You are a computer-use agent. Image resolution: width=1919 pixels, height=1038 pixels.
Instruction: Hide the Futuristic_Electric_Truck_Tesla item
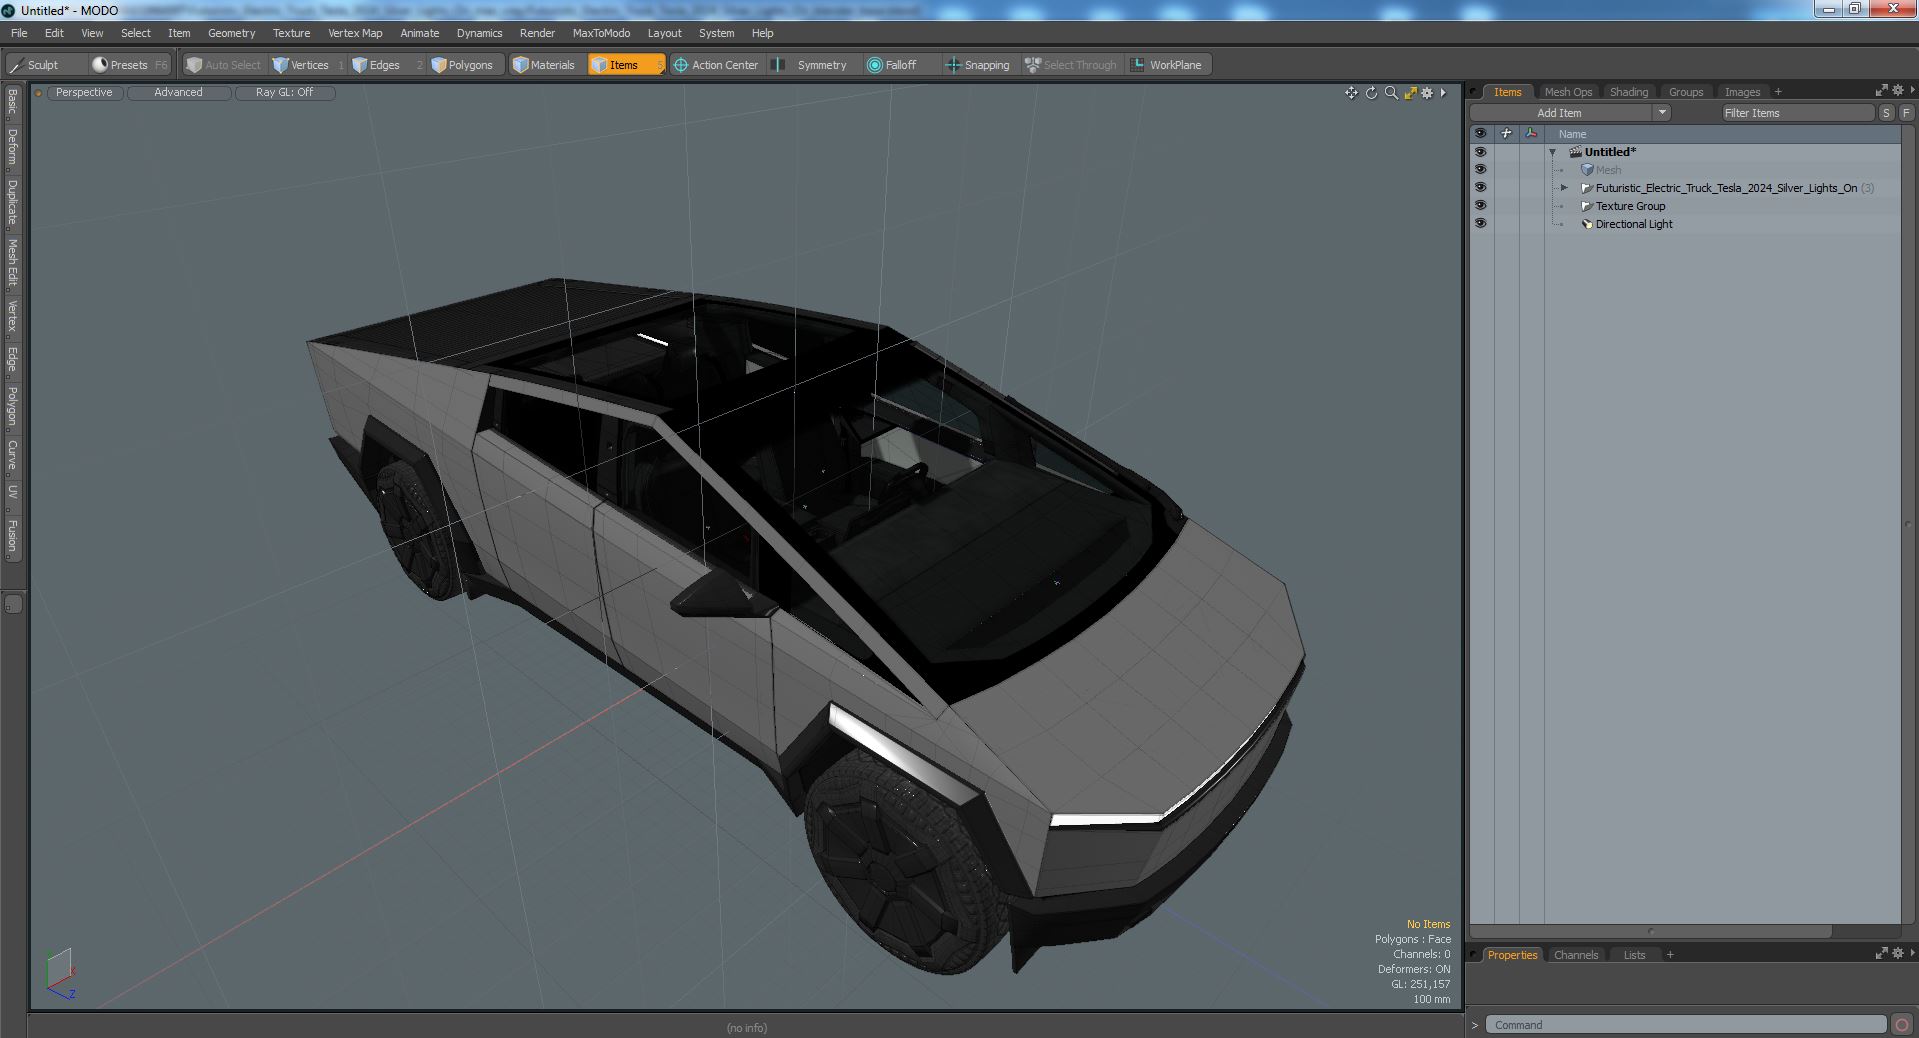pos(1480,188)
